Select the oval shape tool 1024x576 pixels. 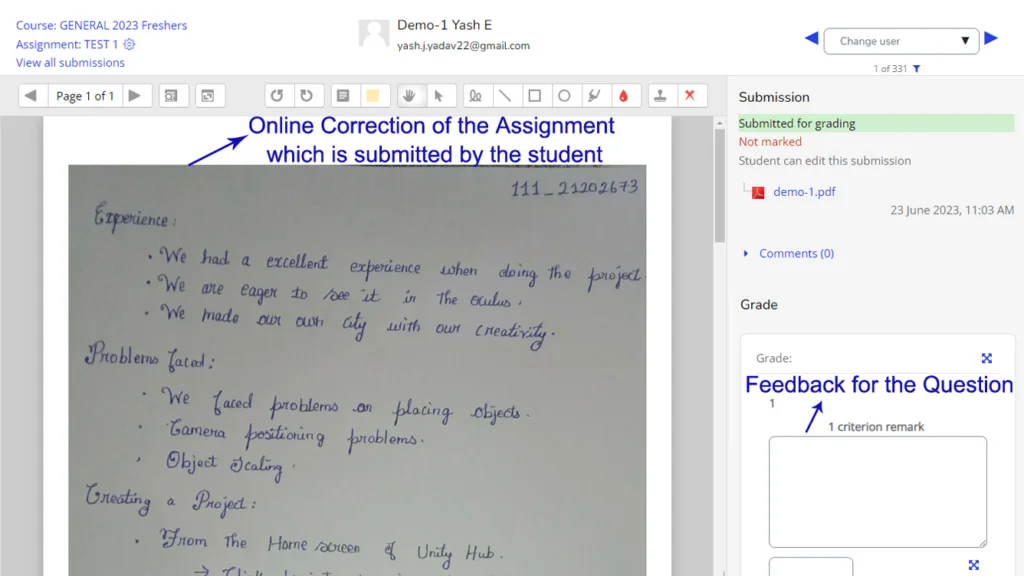point(564,96)
